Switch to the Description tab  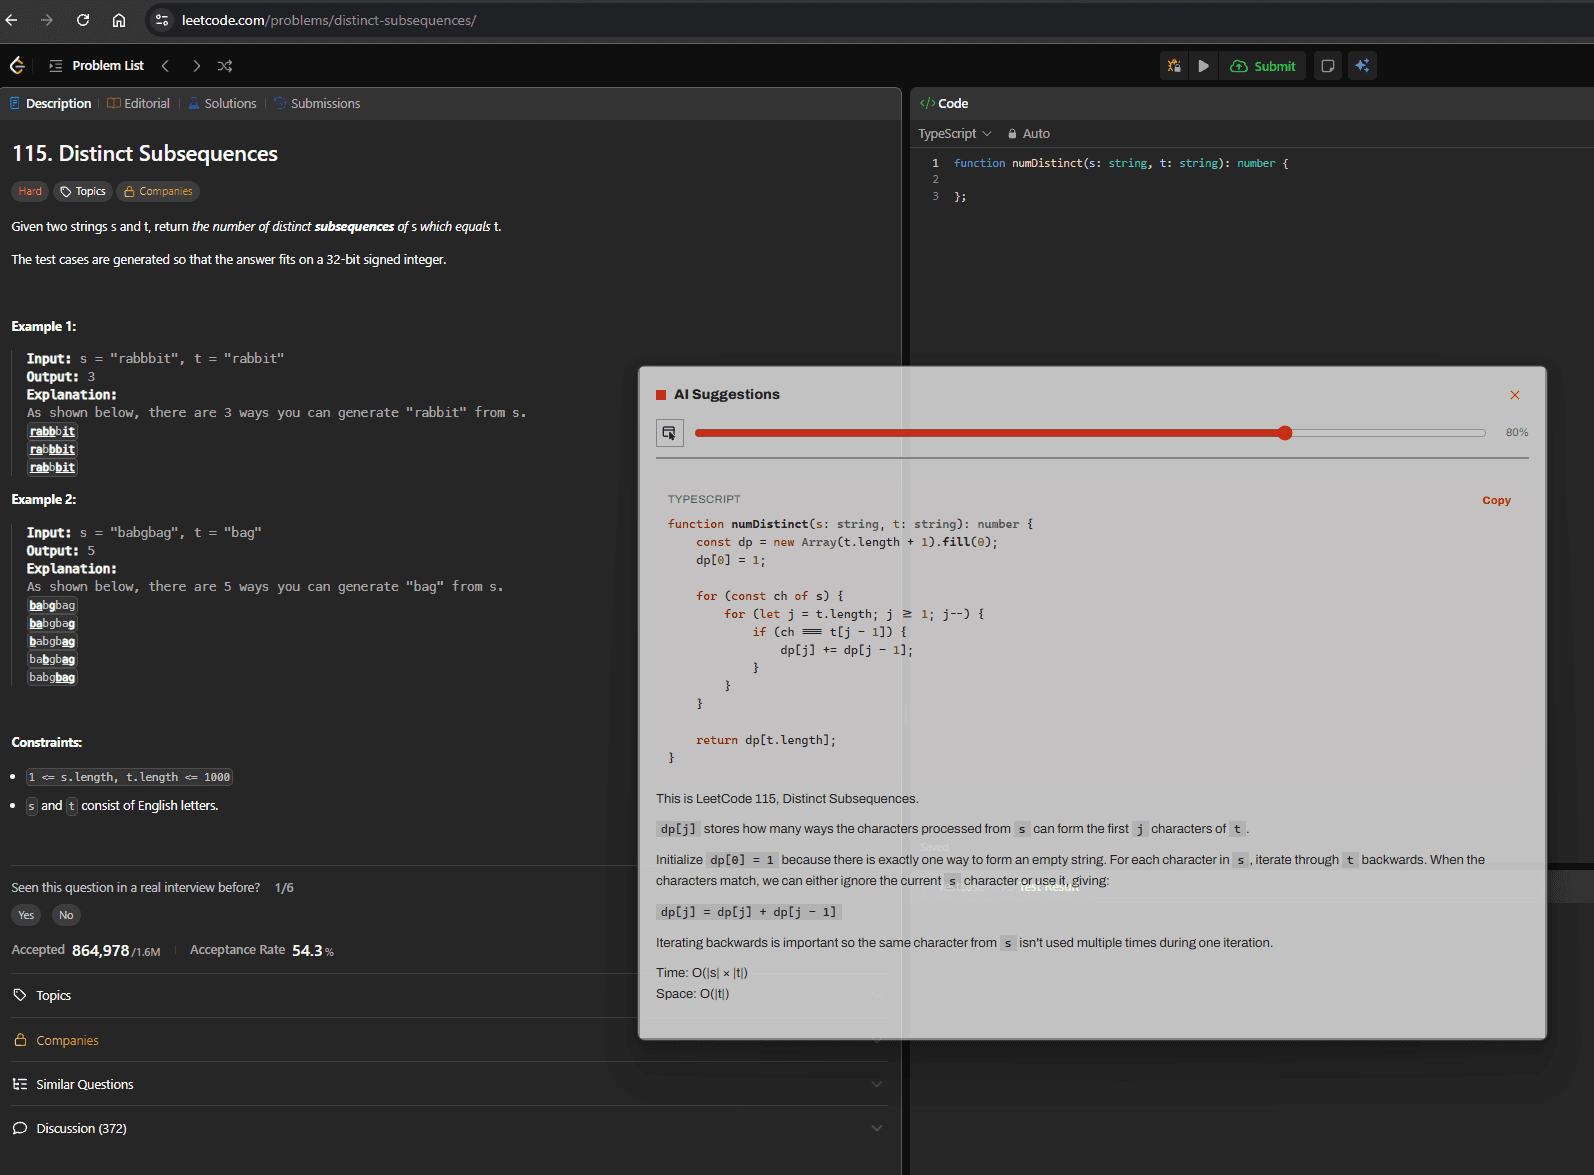50,103
